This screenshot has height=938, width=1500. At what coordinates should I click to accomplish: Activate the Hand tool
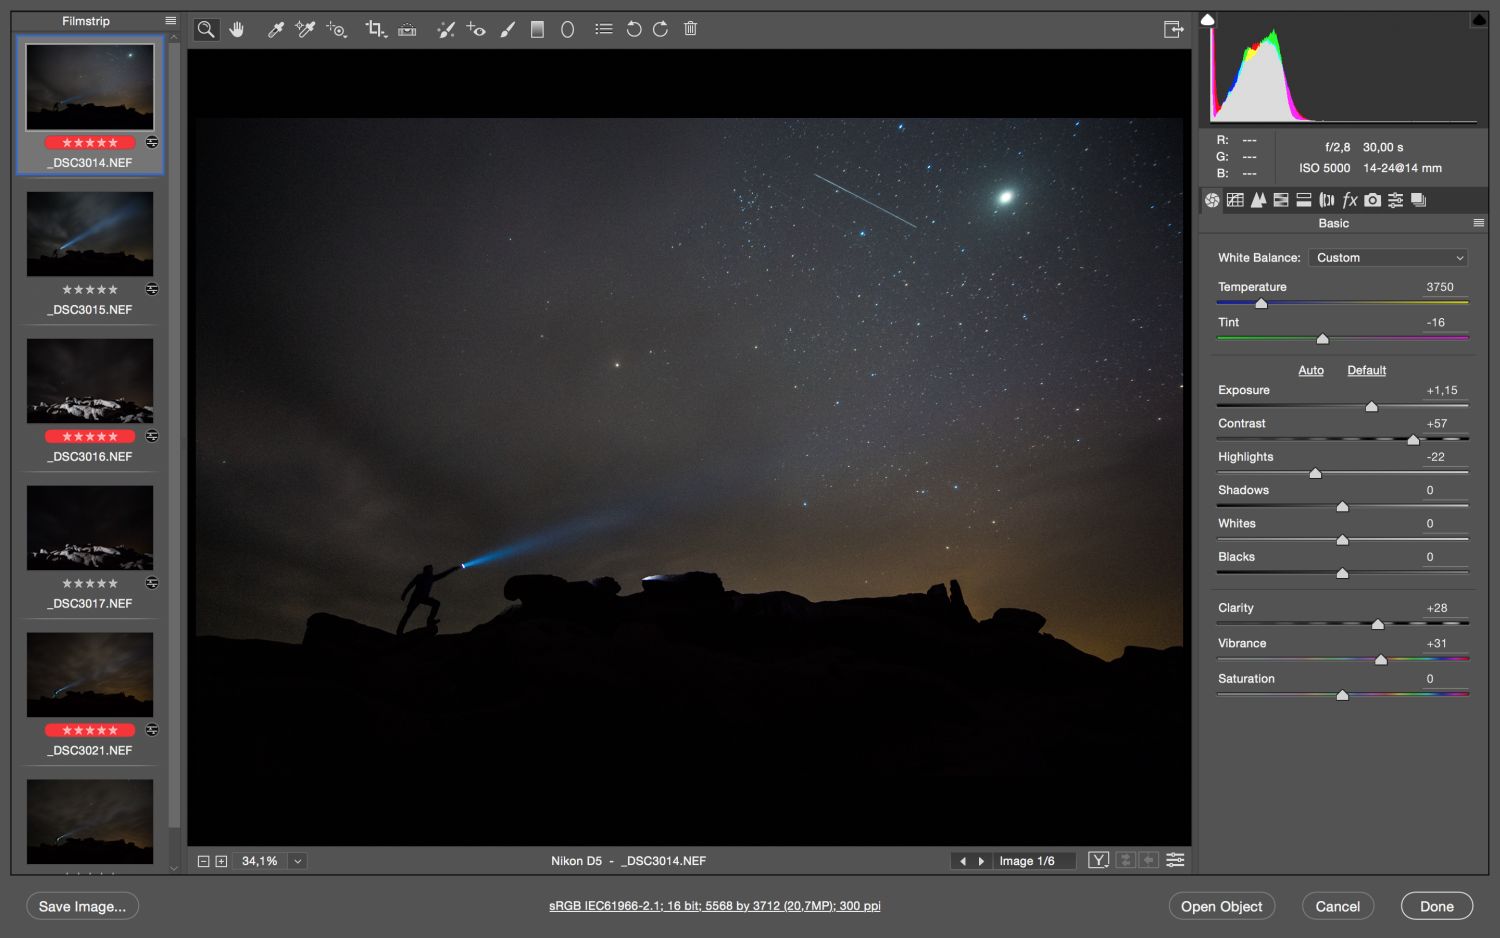(236, 29)
